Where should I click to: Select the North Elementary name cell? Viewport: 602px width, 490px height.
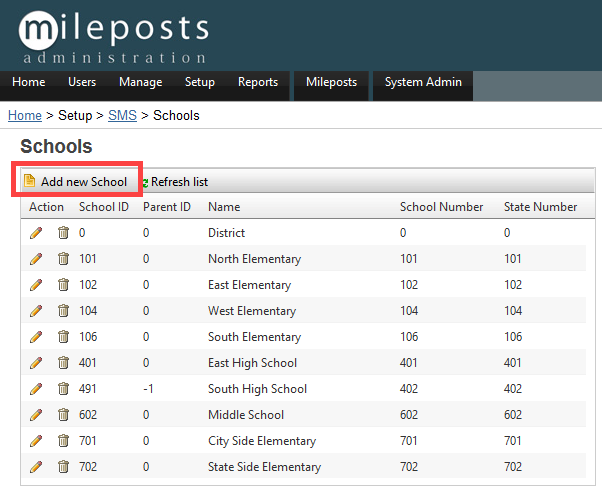[254, 259]
